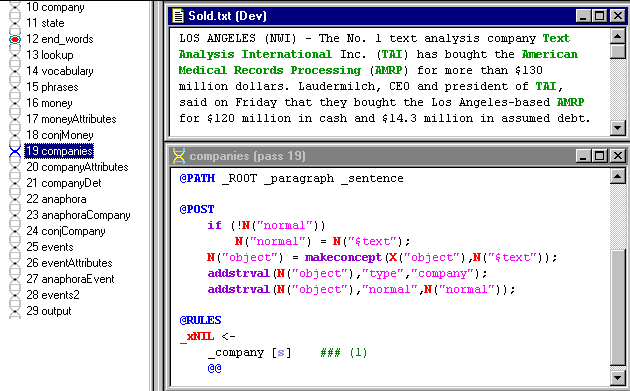This screenshot has height=391, width=630.
Task: Select the 13 lookup pass
Action: tap(50, 55)
